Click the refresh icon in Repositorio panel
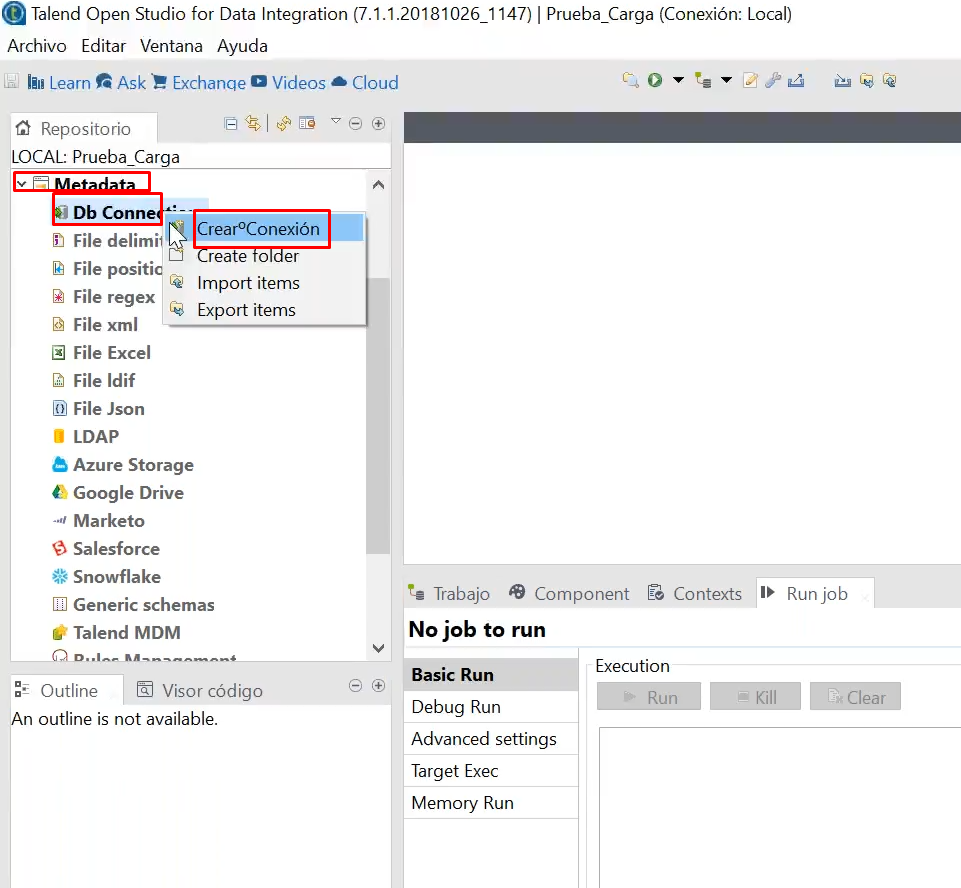This screenshot has width=961, height=888. pos(283,124)
